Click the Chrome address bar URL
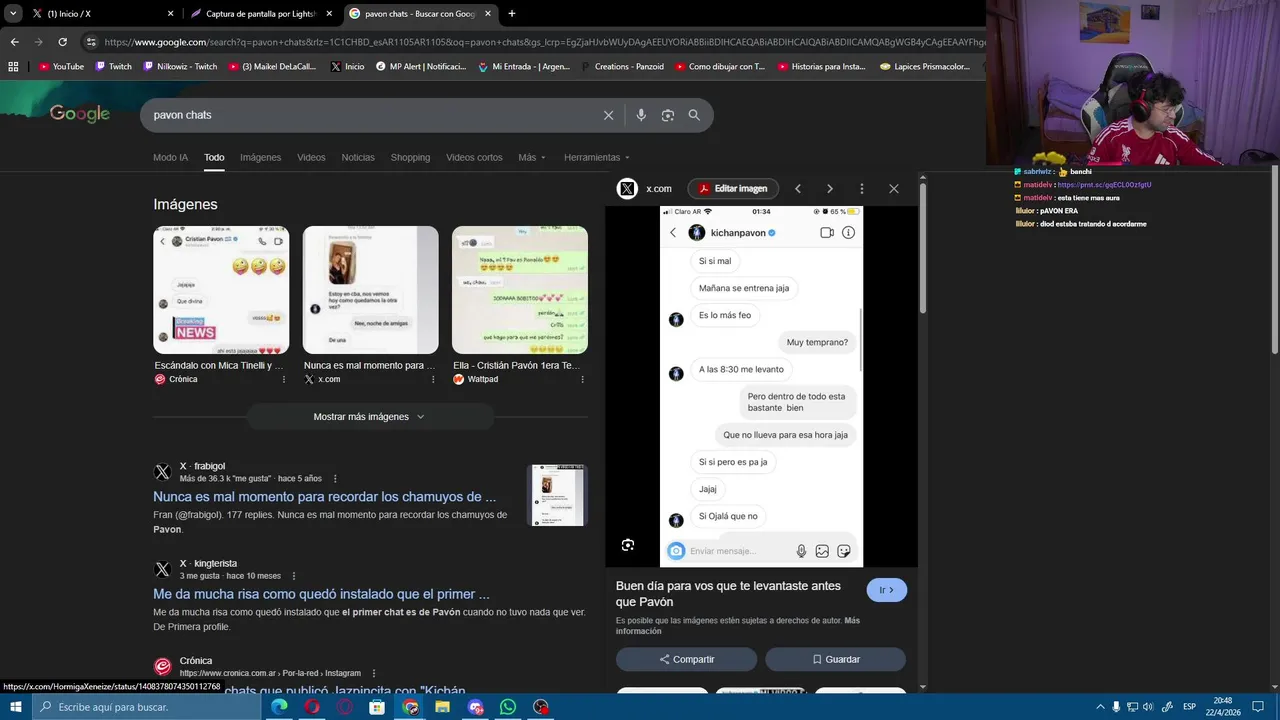Viewport: 1280px width, 720px height. pos(545,42)
